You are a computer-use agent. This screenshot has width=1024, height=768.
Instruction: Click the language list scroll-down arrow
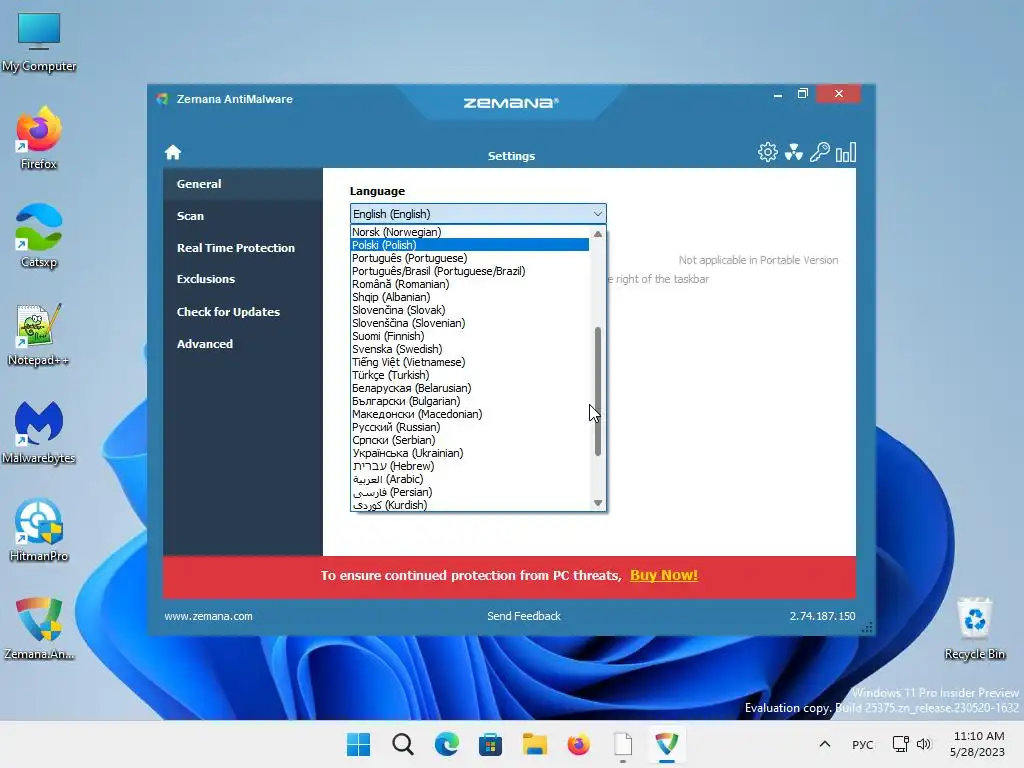[x=598, y=503]
